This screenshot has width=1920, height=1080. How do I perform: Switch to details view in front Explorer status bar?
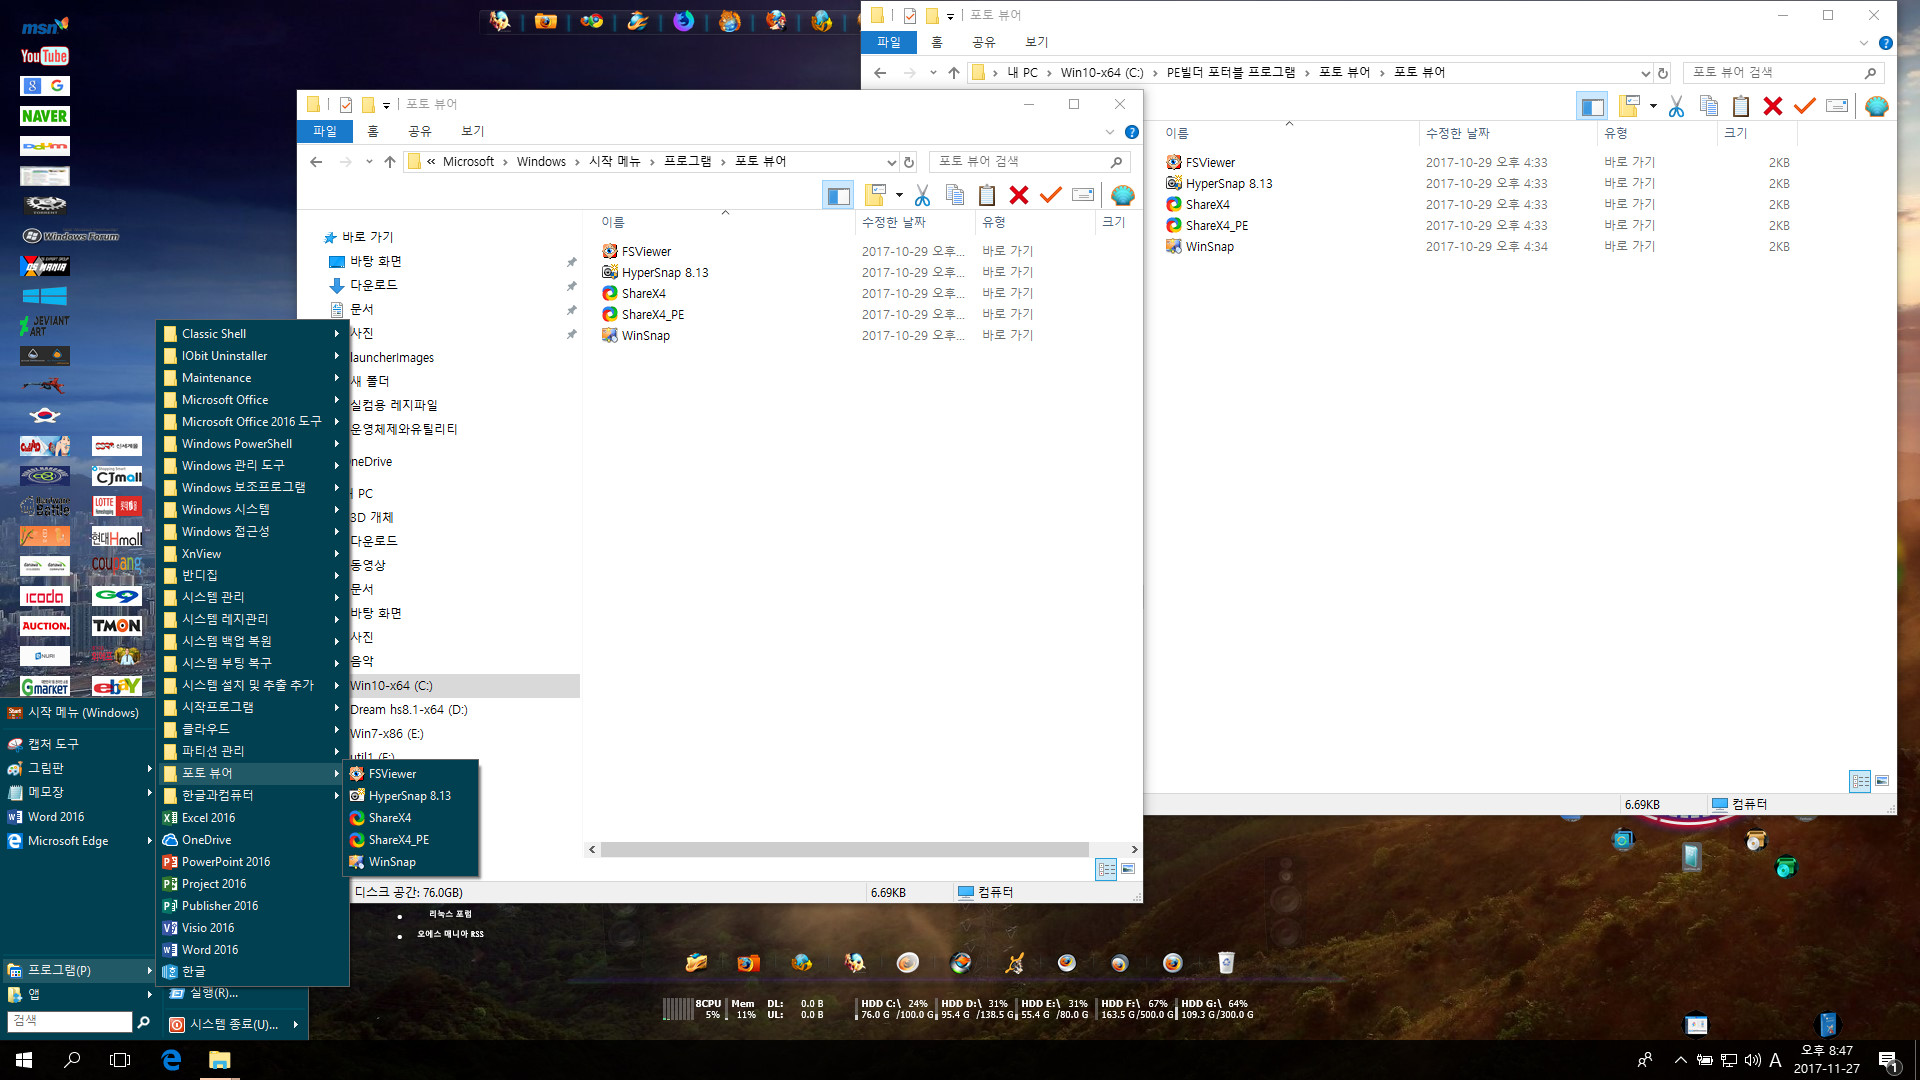tap(1106, 869)
